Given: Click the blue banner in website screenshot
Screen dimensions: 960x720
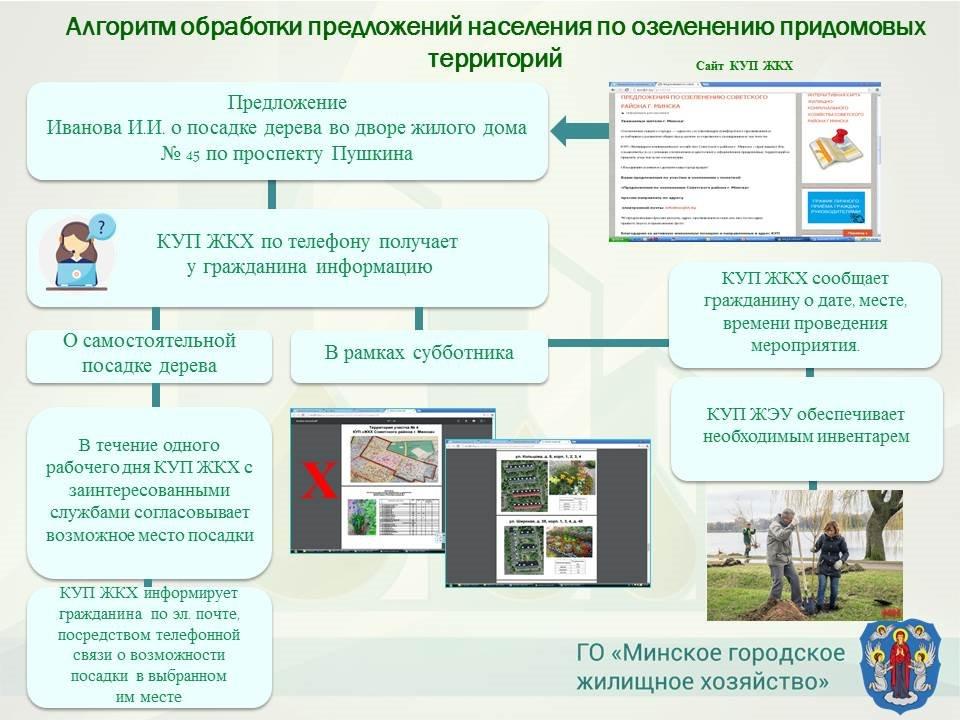Looking at the screenshot, I should coord(836,207).
